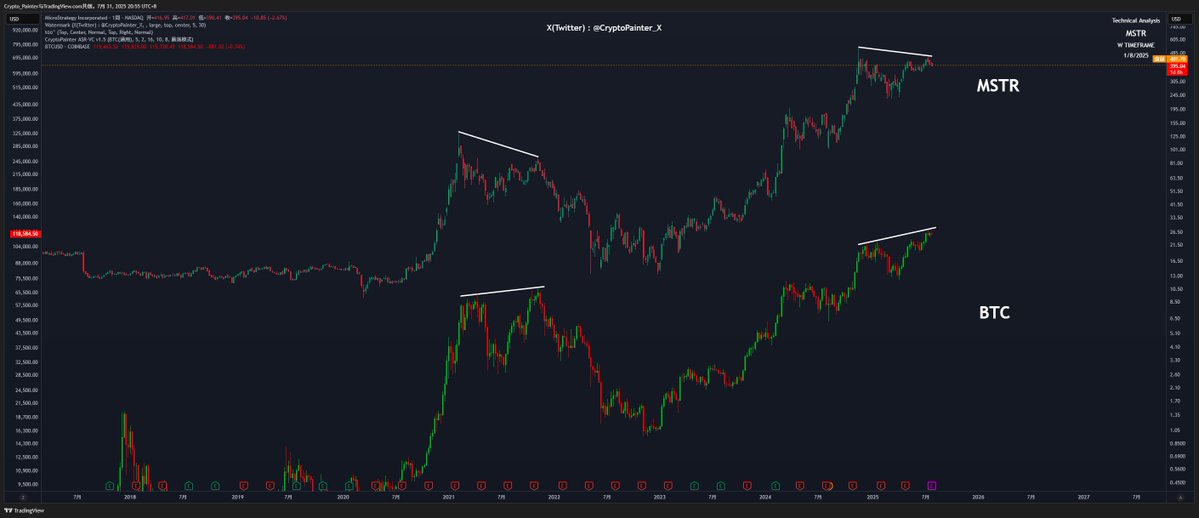Click the large BTC text label
Viewport: 1199px width, 518px height.
995,313
